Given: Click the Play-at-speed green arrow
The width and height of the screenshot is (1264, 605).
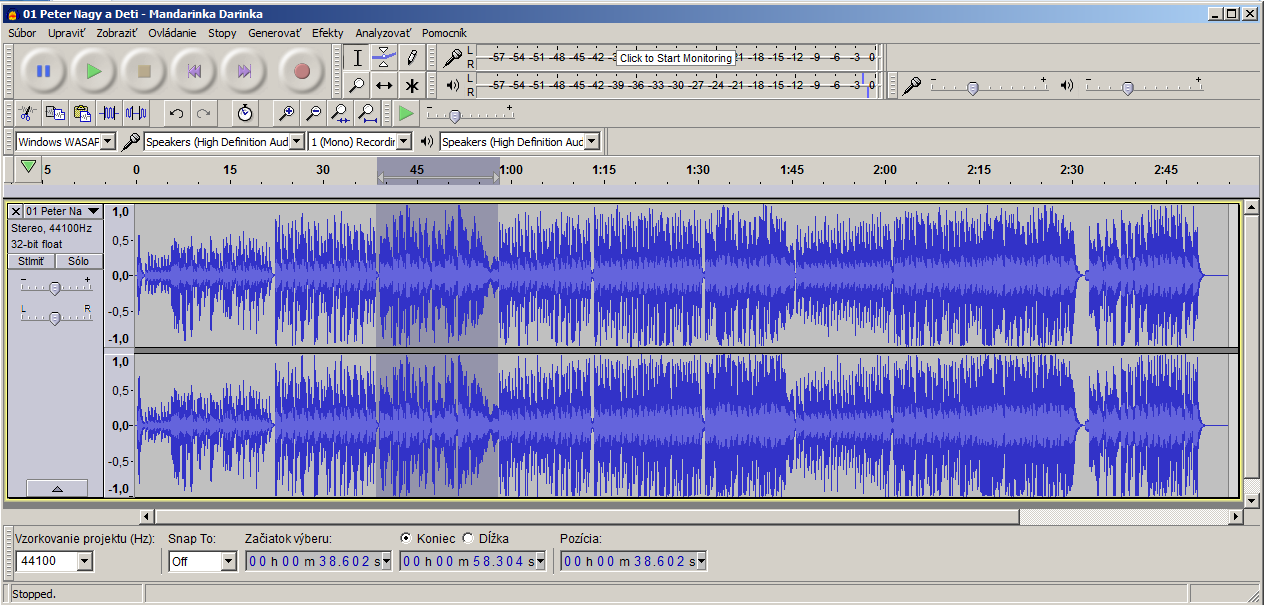Looking at the screenshot, I should (405, 113).
